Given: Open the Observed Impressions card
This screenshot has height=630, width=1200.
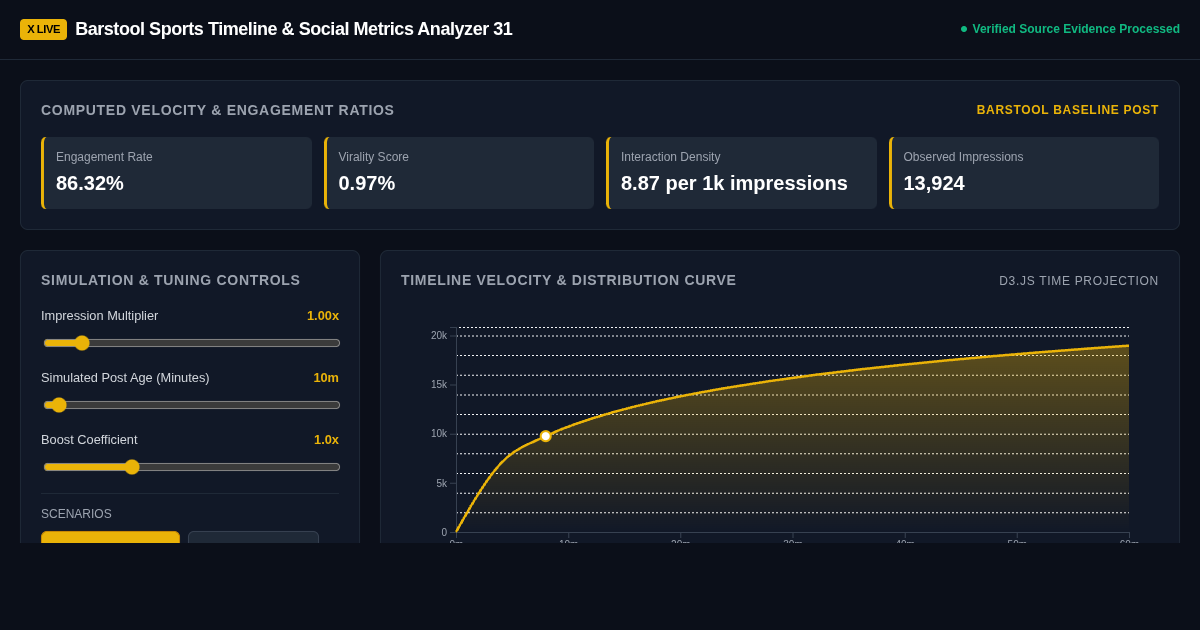Looking at the screenshot, I should point(1024,173).
